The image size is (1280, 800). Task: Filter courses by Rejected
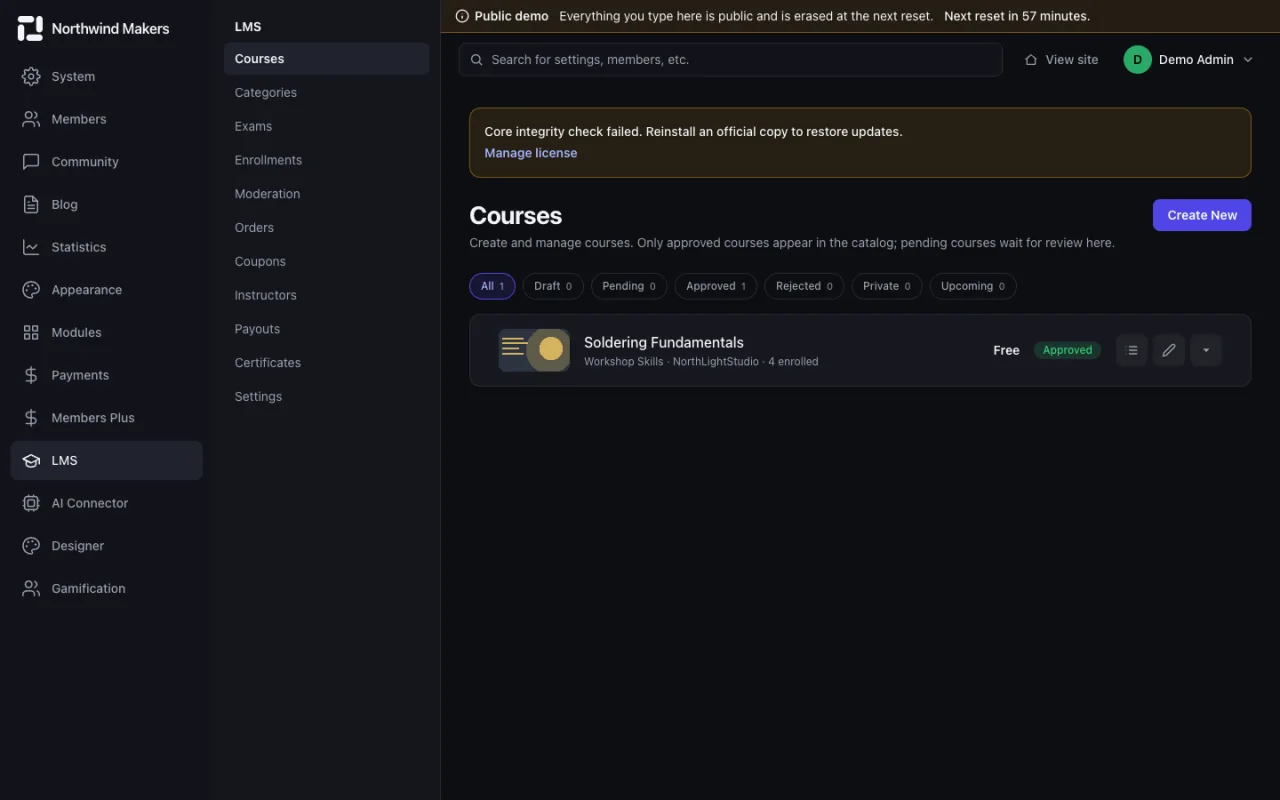pos(804,286)
